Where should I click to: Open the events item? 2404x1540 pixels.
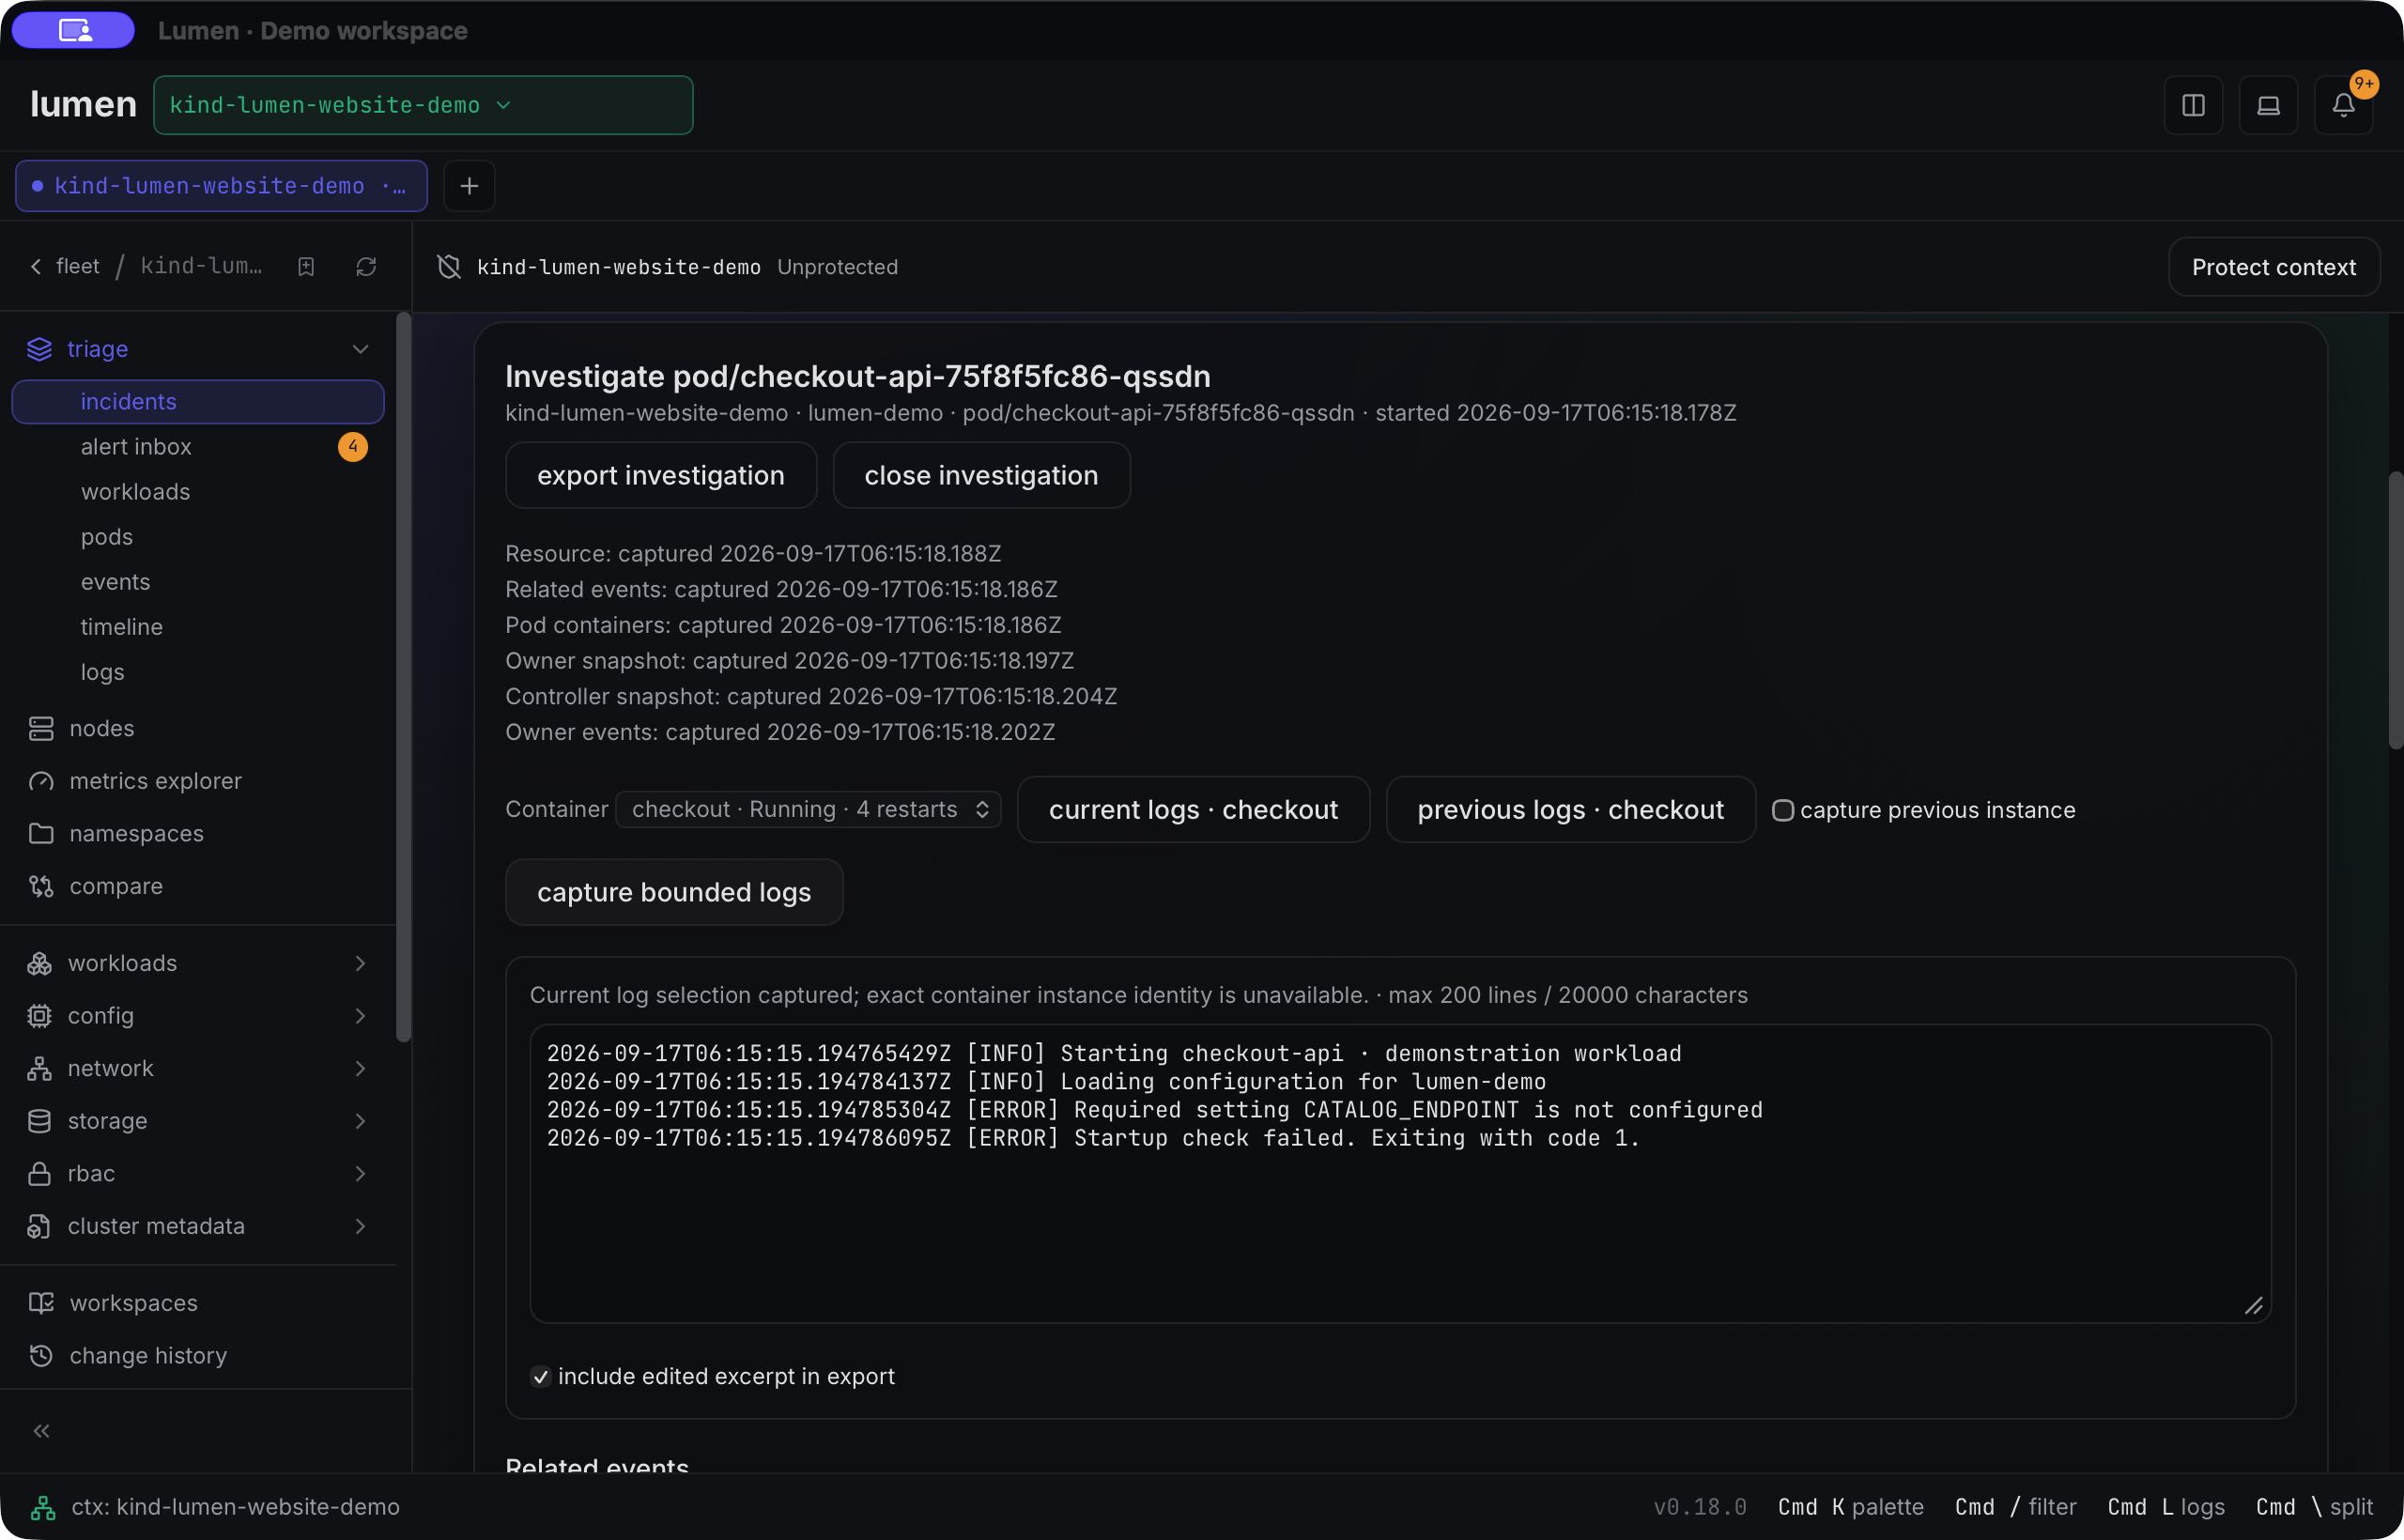pos(198,582)
